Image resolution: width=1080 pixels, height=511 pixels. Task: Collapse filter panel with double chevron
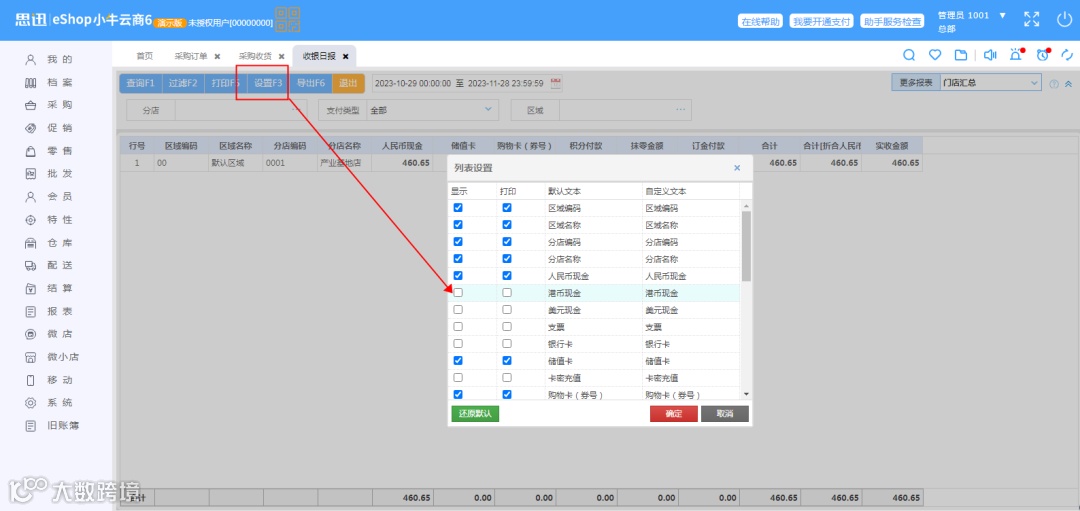1068,84
